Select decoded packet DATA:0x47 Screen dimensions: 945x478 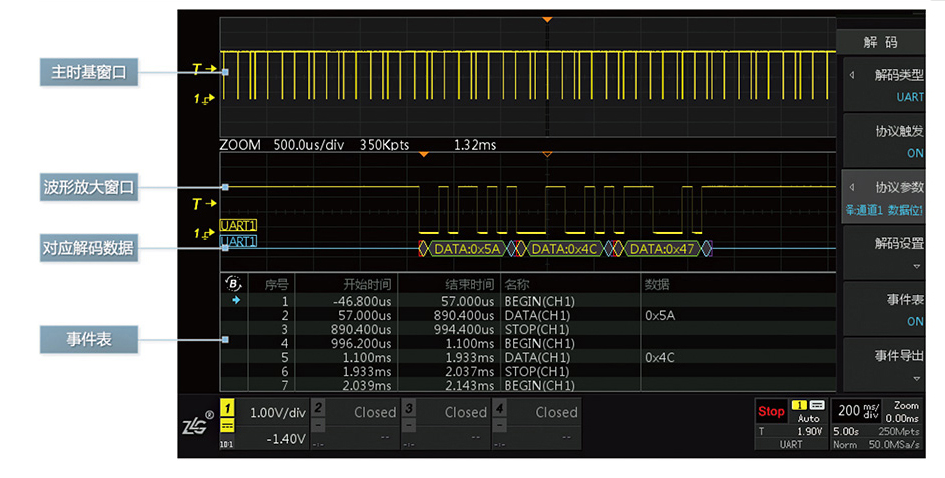(x=662, y=249)
